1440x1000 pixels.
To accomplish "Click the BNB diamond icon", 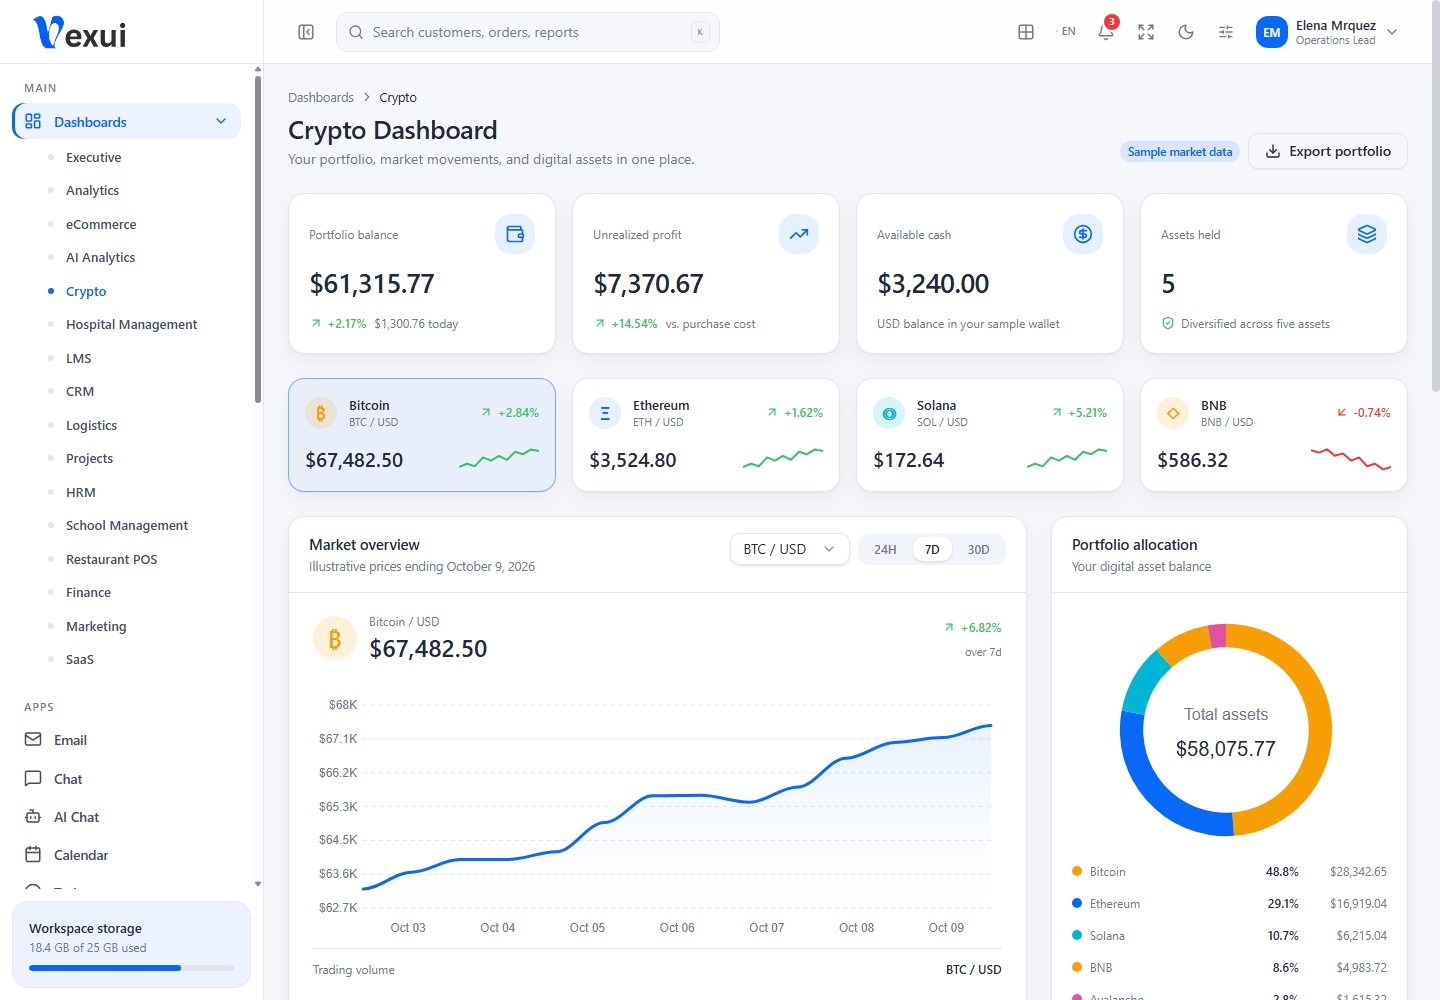I will (x=1173, y=413).
